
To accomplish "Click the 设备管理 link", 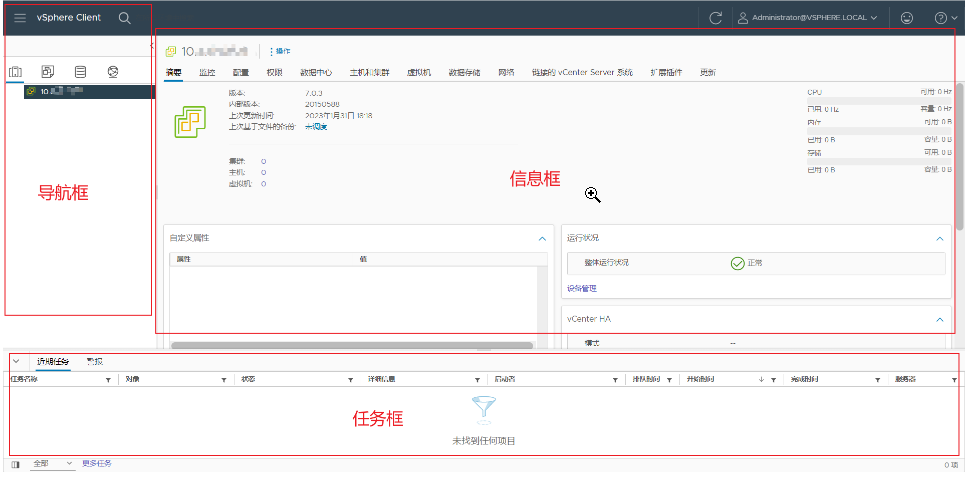I will click(x=582, y=289).
